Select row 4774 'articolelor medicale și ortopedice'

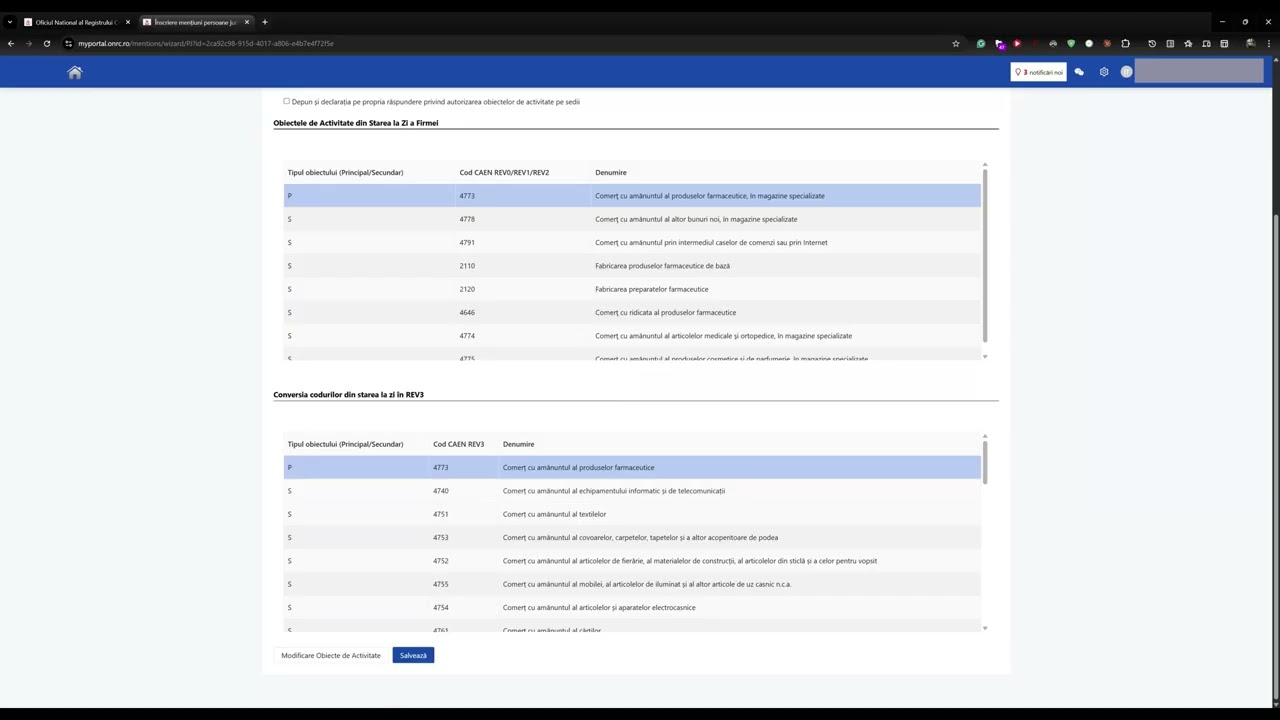pos(632,336)
